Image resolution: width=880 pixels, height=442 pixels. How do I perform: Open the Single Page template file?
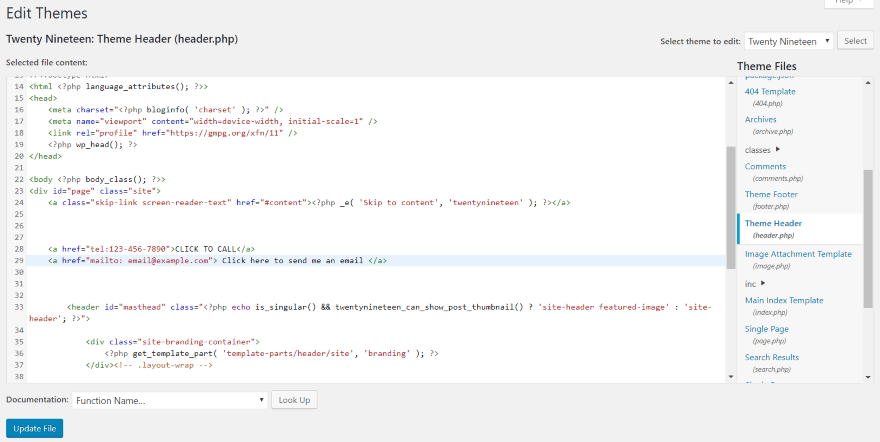(766, 329)
